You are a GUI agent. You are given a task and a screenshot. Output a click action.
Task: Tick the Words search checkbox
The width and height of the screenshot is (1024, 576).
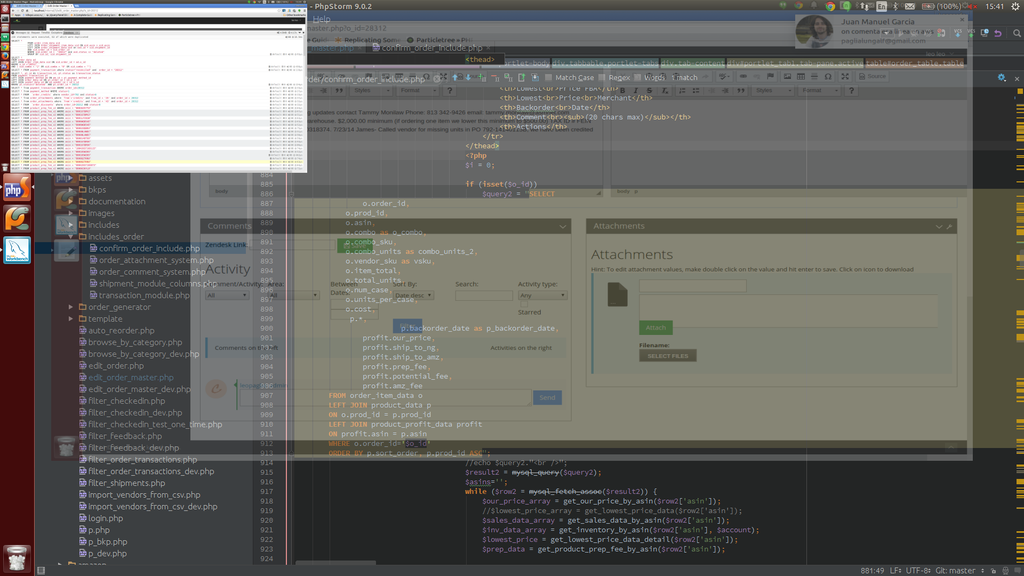[639, 77]
